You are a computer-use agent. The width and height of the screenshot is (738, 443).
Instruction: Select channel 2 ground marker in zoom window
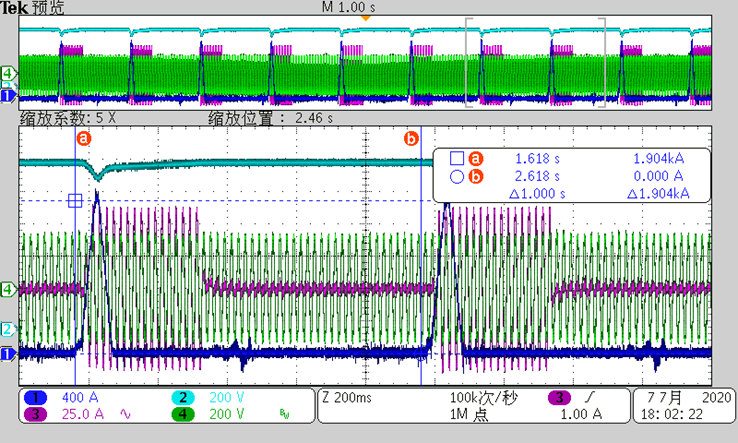[x=8, y=329]
